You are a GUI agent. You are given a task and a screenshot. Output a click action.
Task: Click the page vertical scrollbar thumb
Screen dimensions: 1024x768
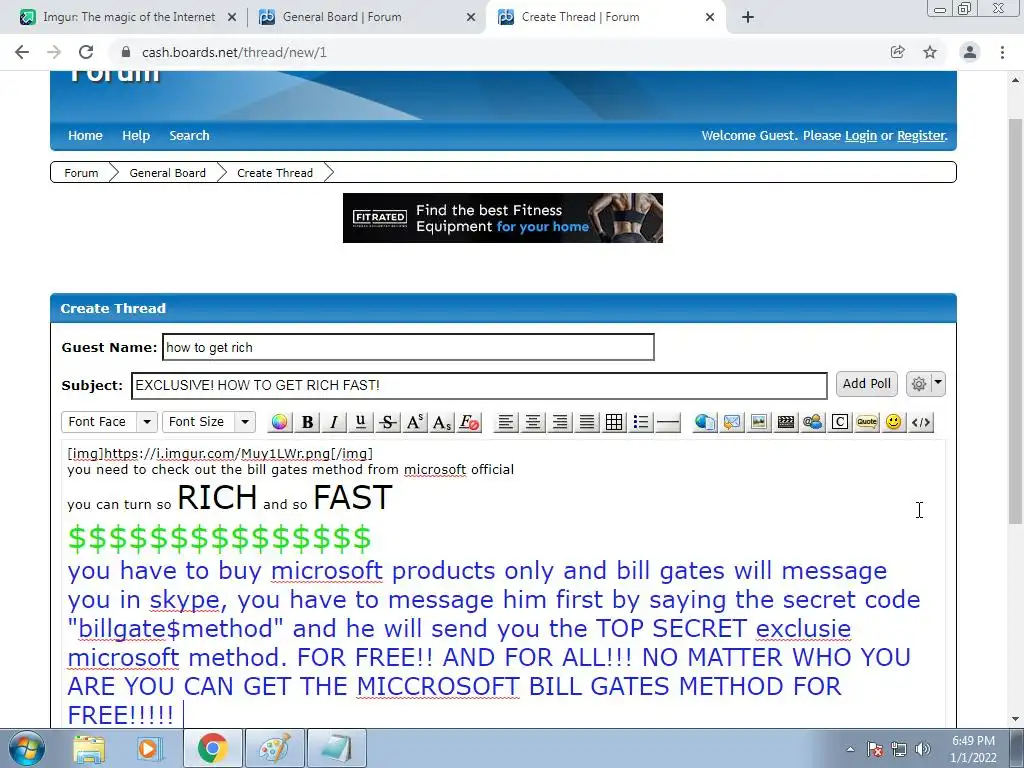coord(1015,321)
